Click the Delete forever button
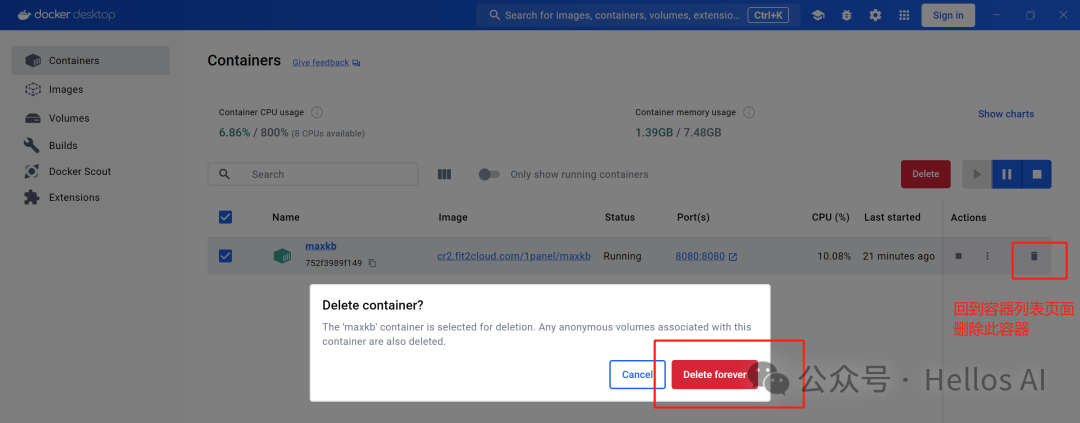 click(714, 374)
